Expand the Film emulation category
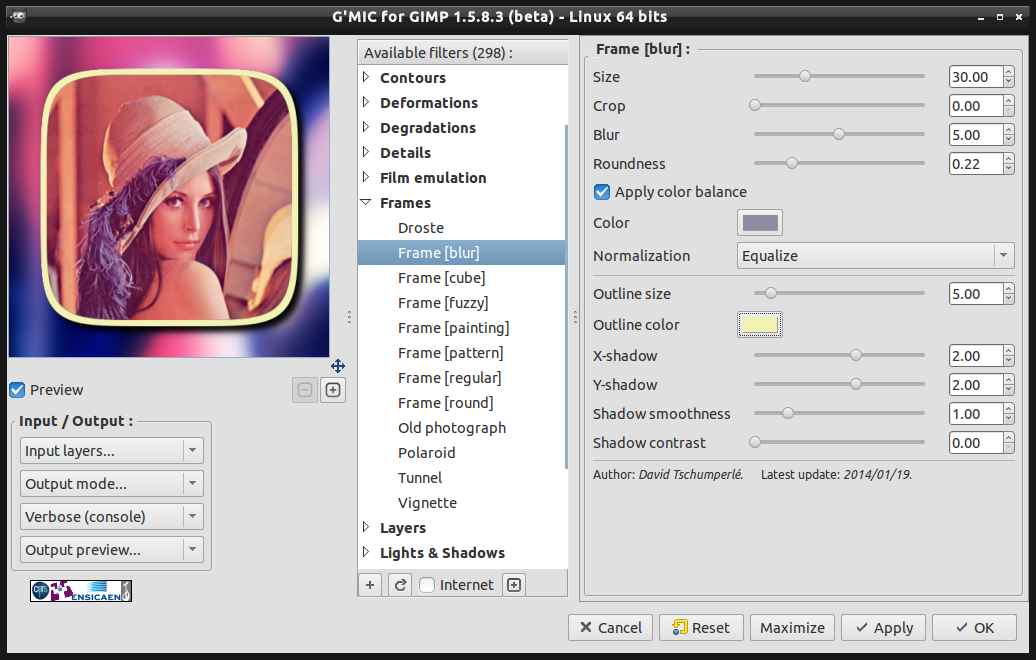This screenshot has width=1036, height=660. click(366, 178)
